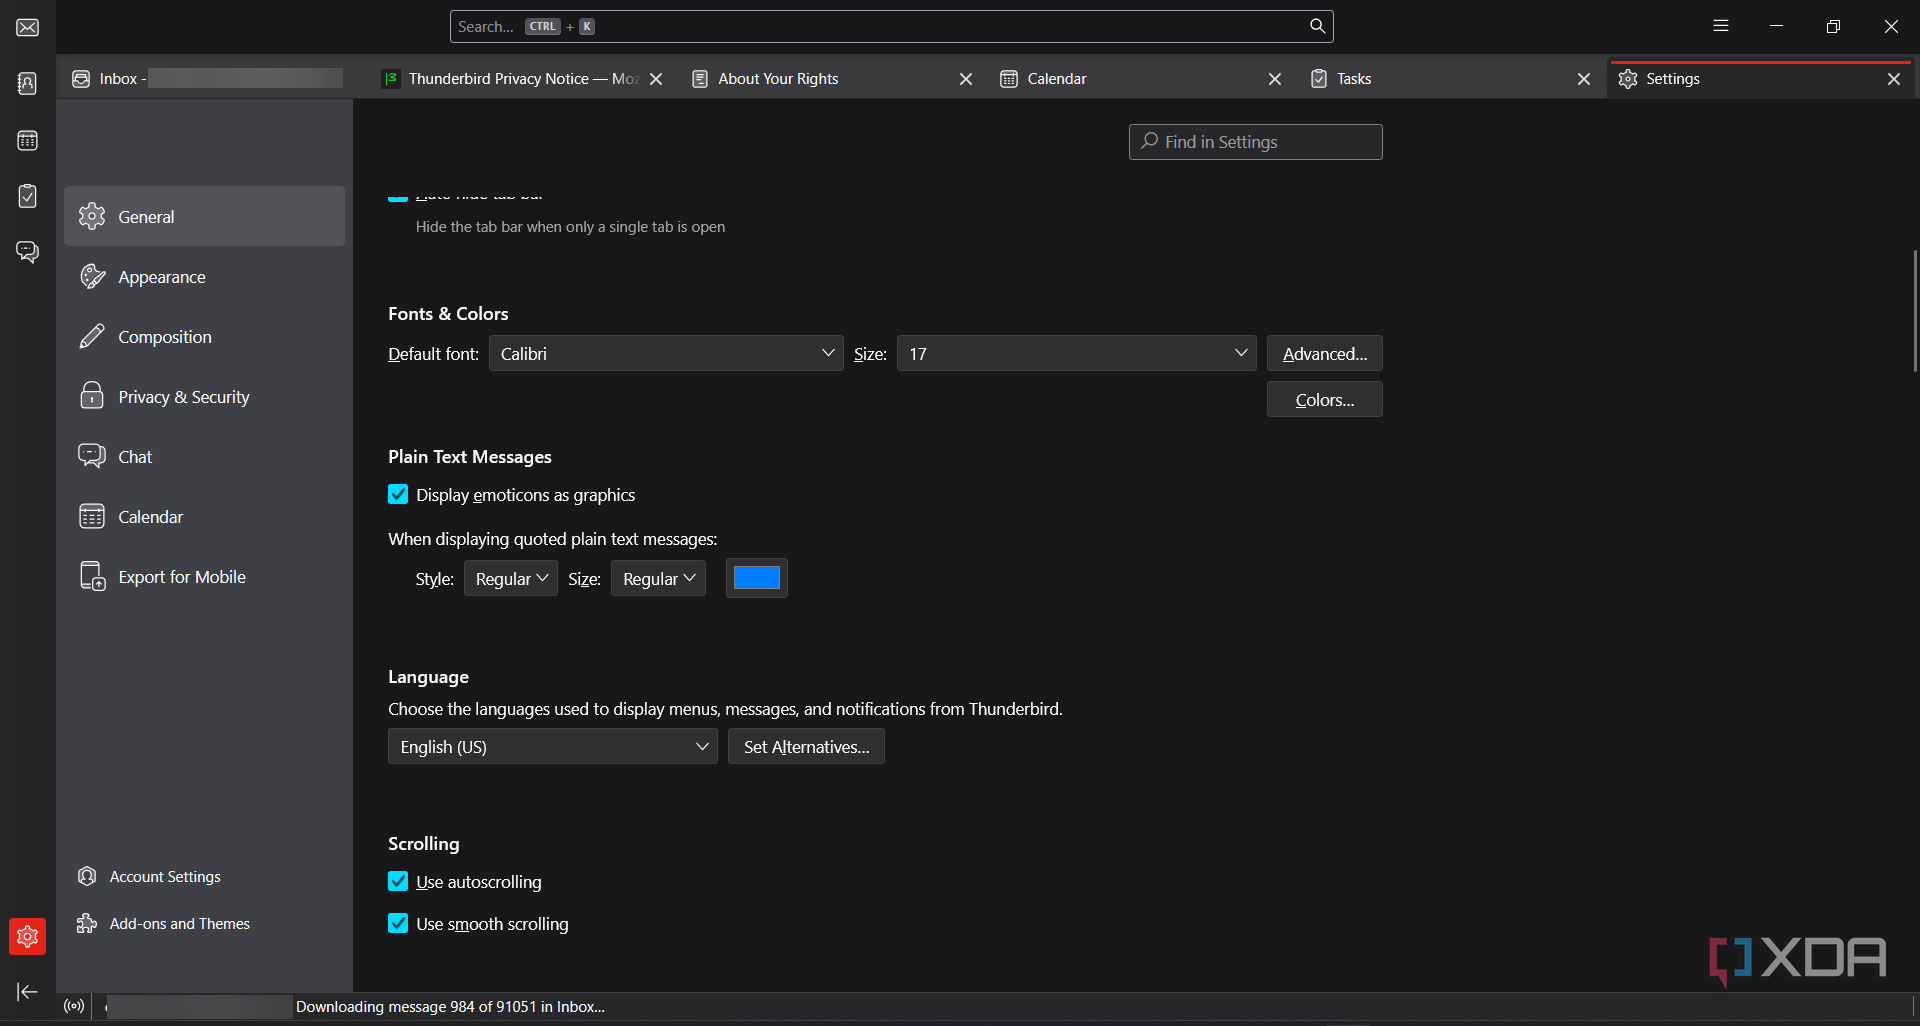Open Add-ons and Themes link
The width and height of the screenshot is (1920, 1026).
164,923
